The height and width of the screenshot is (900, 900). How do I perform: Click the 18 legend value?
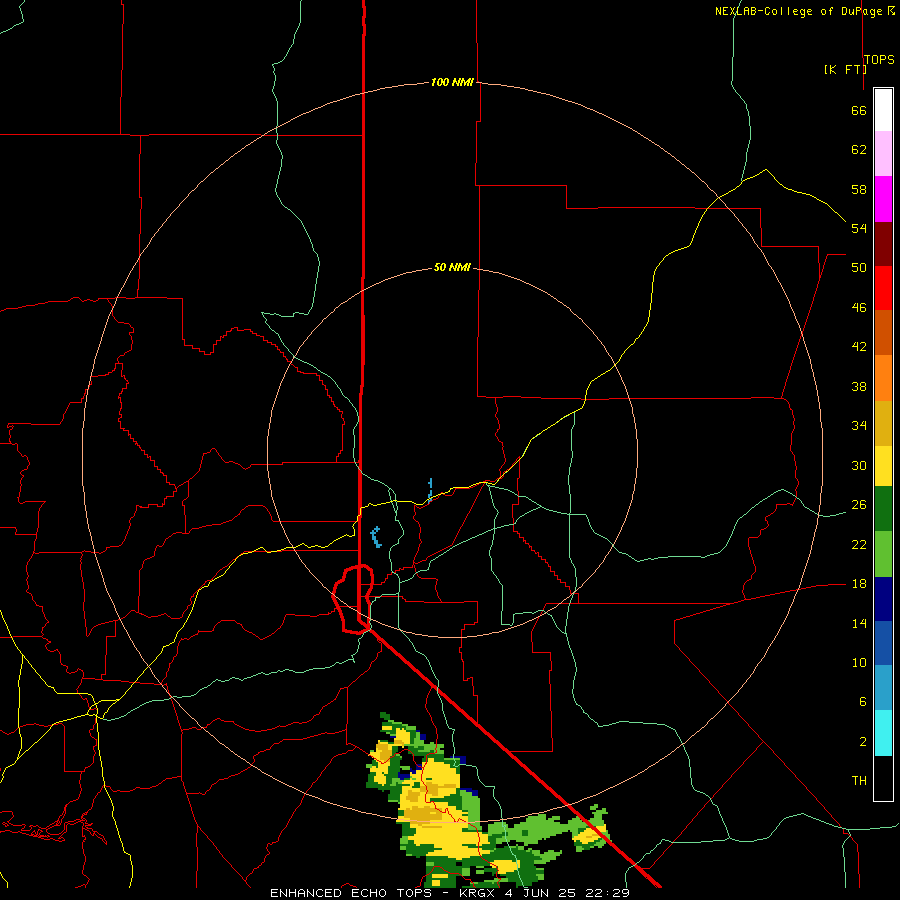tap(859, 584)
